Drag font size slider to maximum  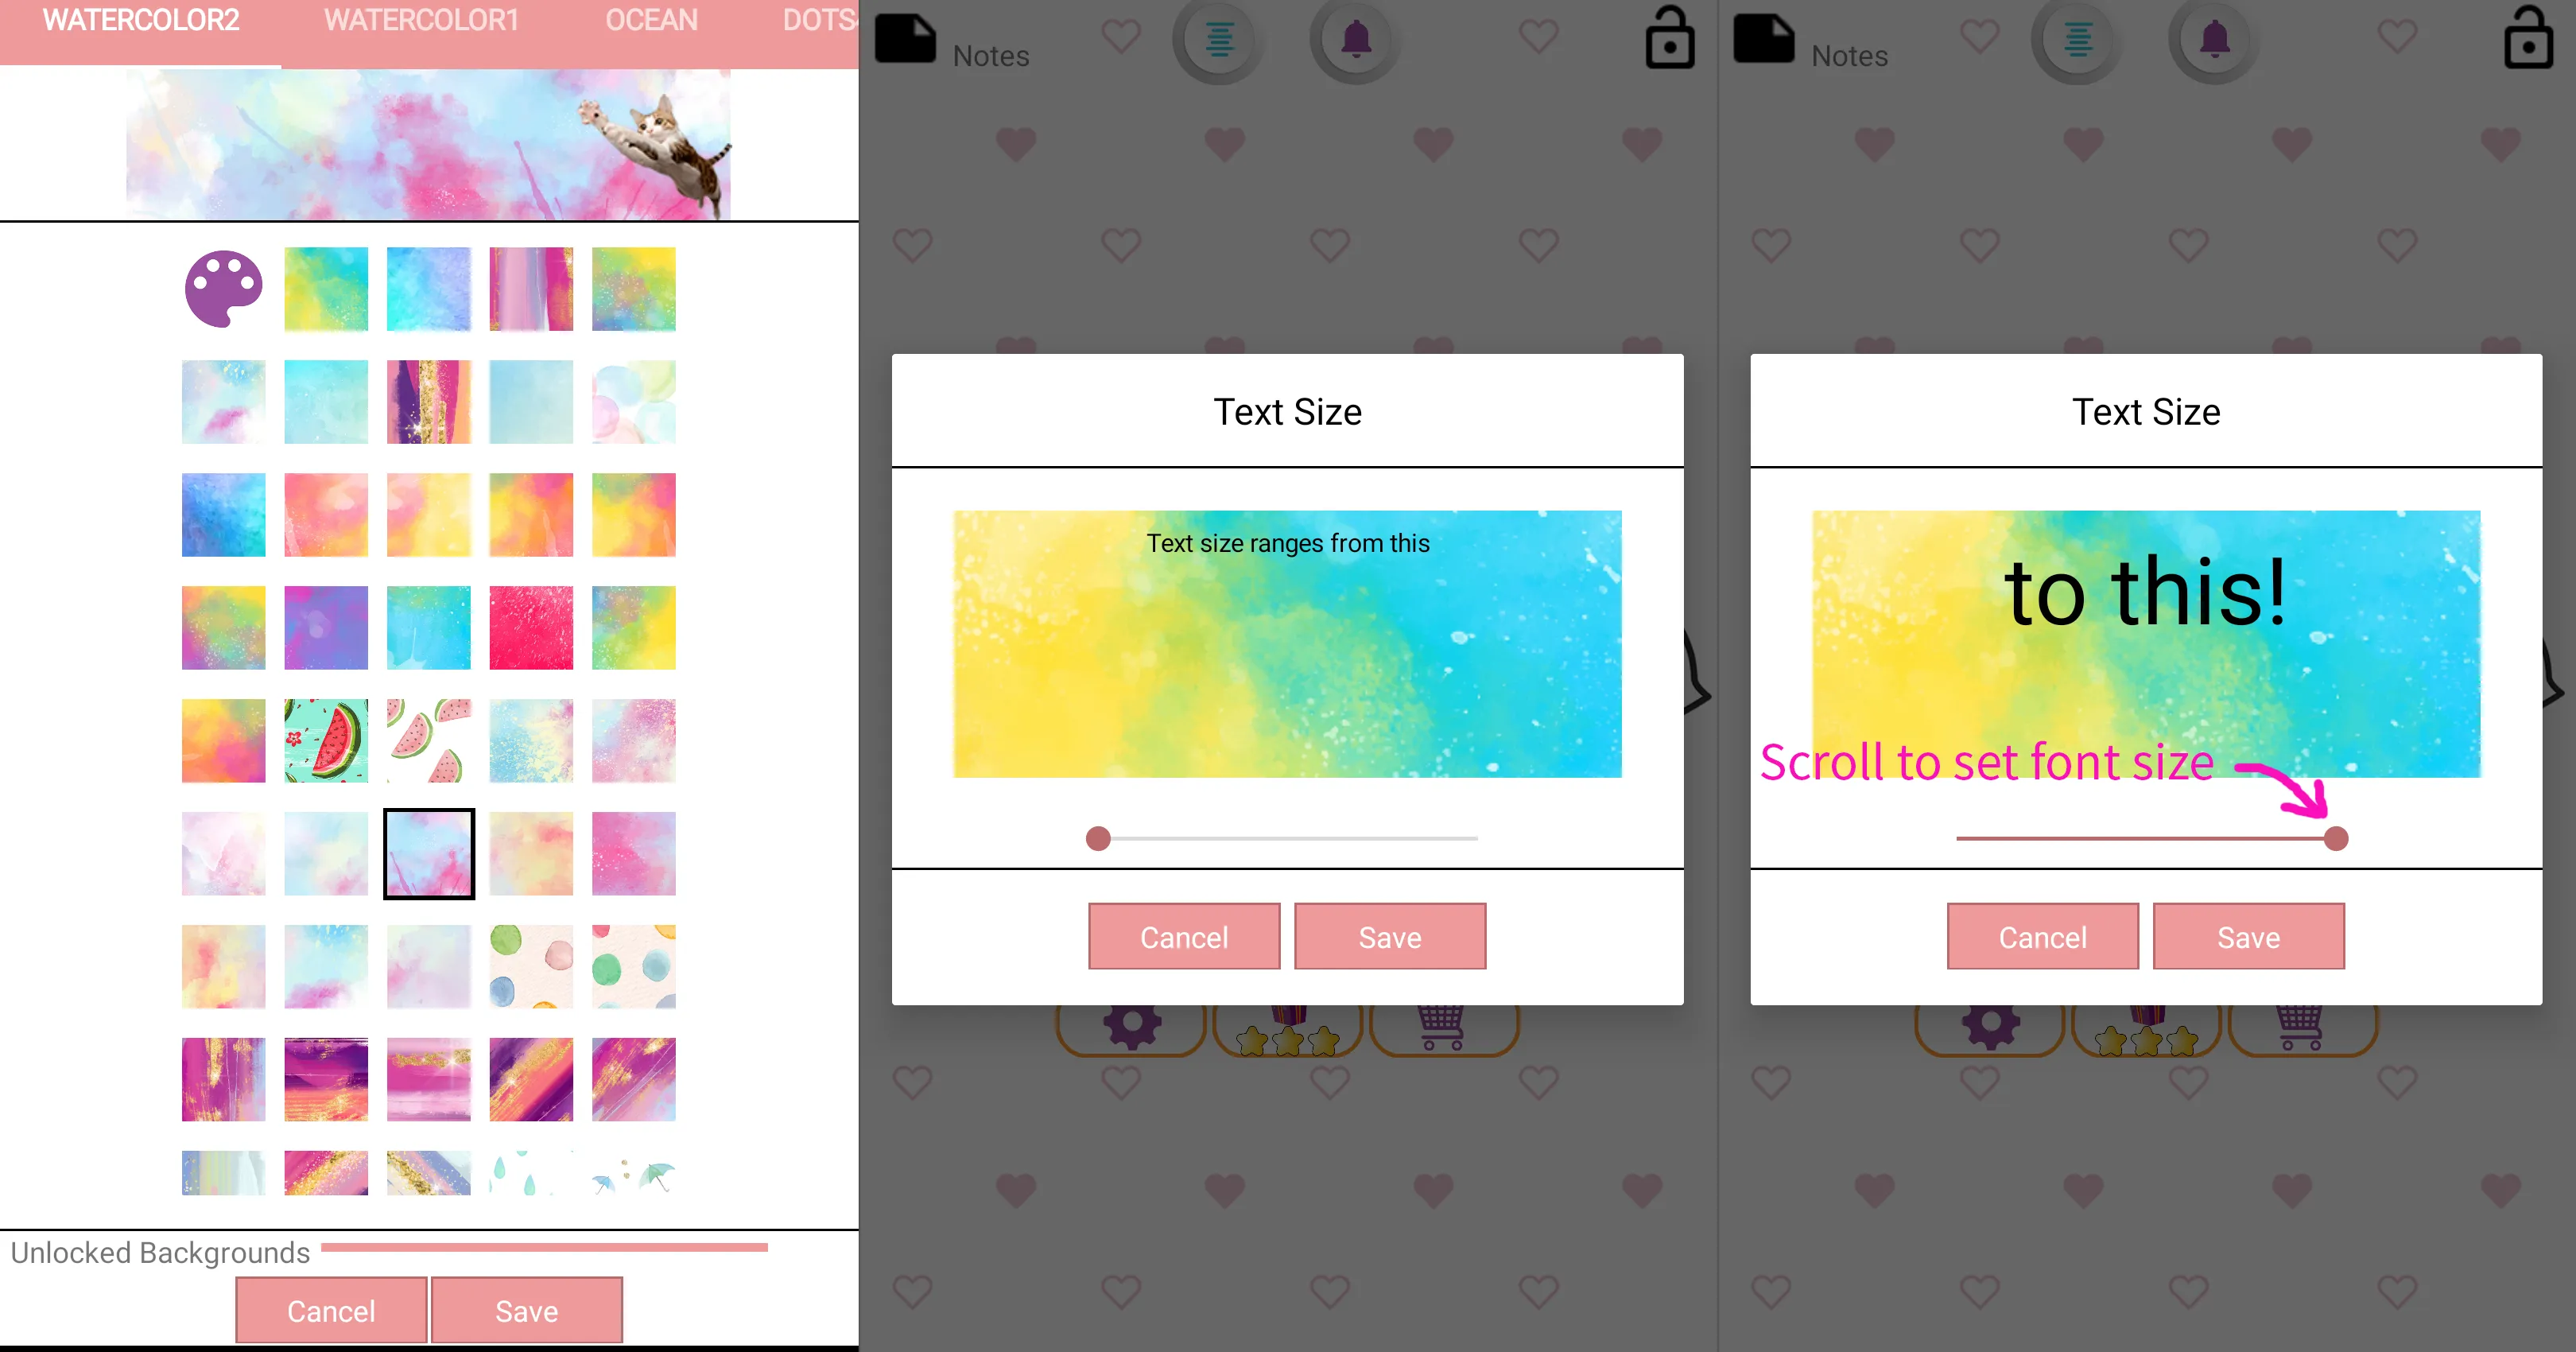2336,837
